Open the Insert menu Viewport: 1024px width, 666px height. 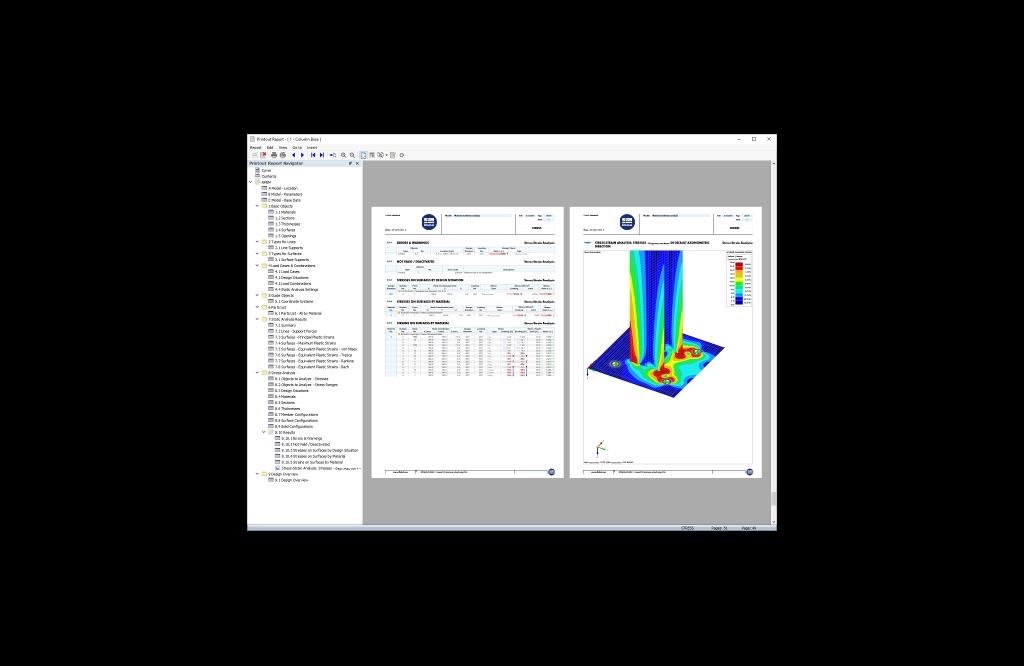(x=312, y=148)
